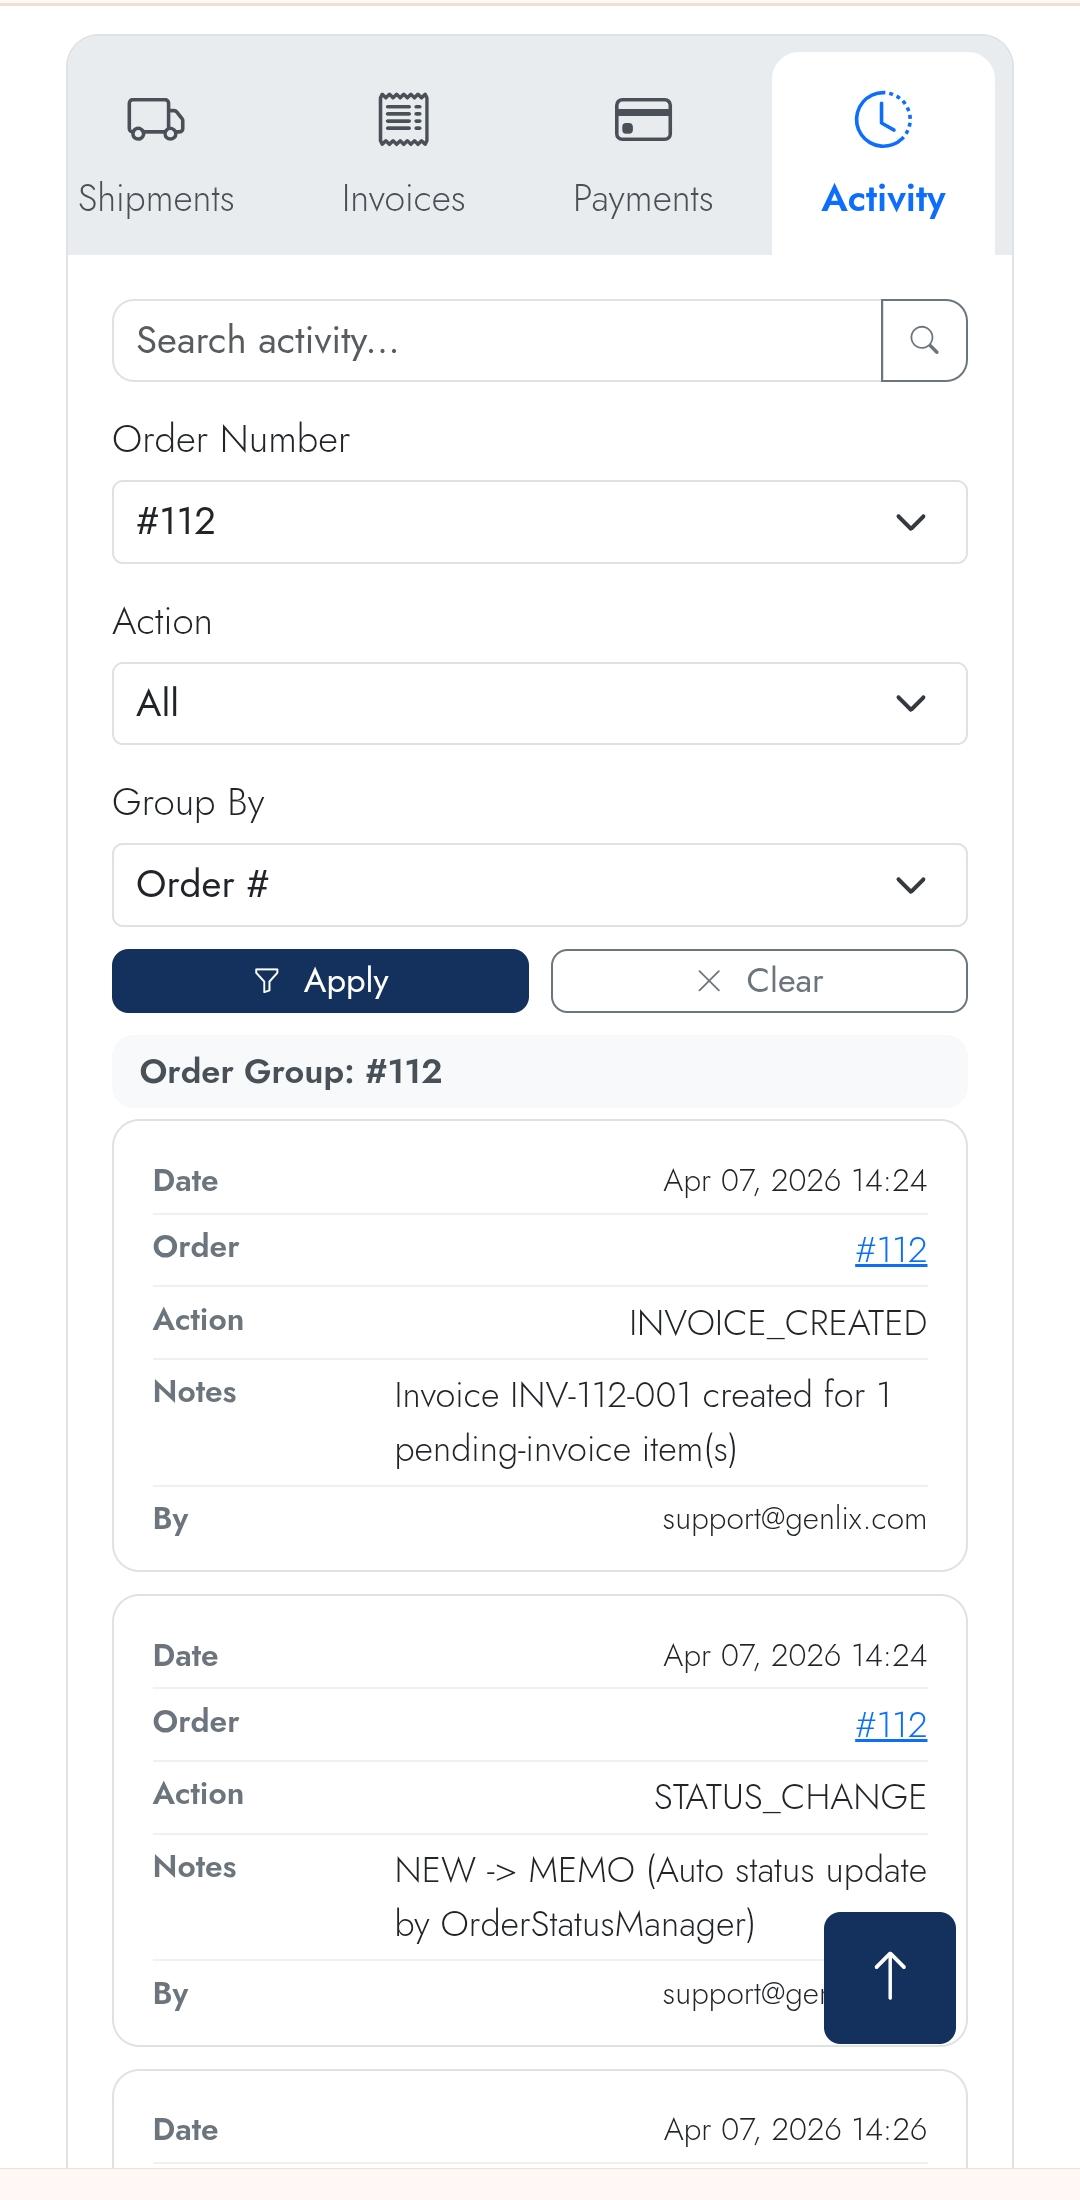Open the Group By dropdown
1080x2200 pixels.
539,885
